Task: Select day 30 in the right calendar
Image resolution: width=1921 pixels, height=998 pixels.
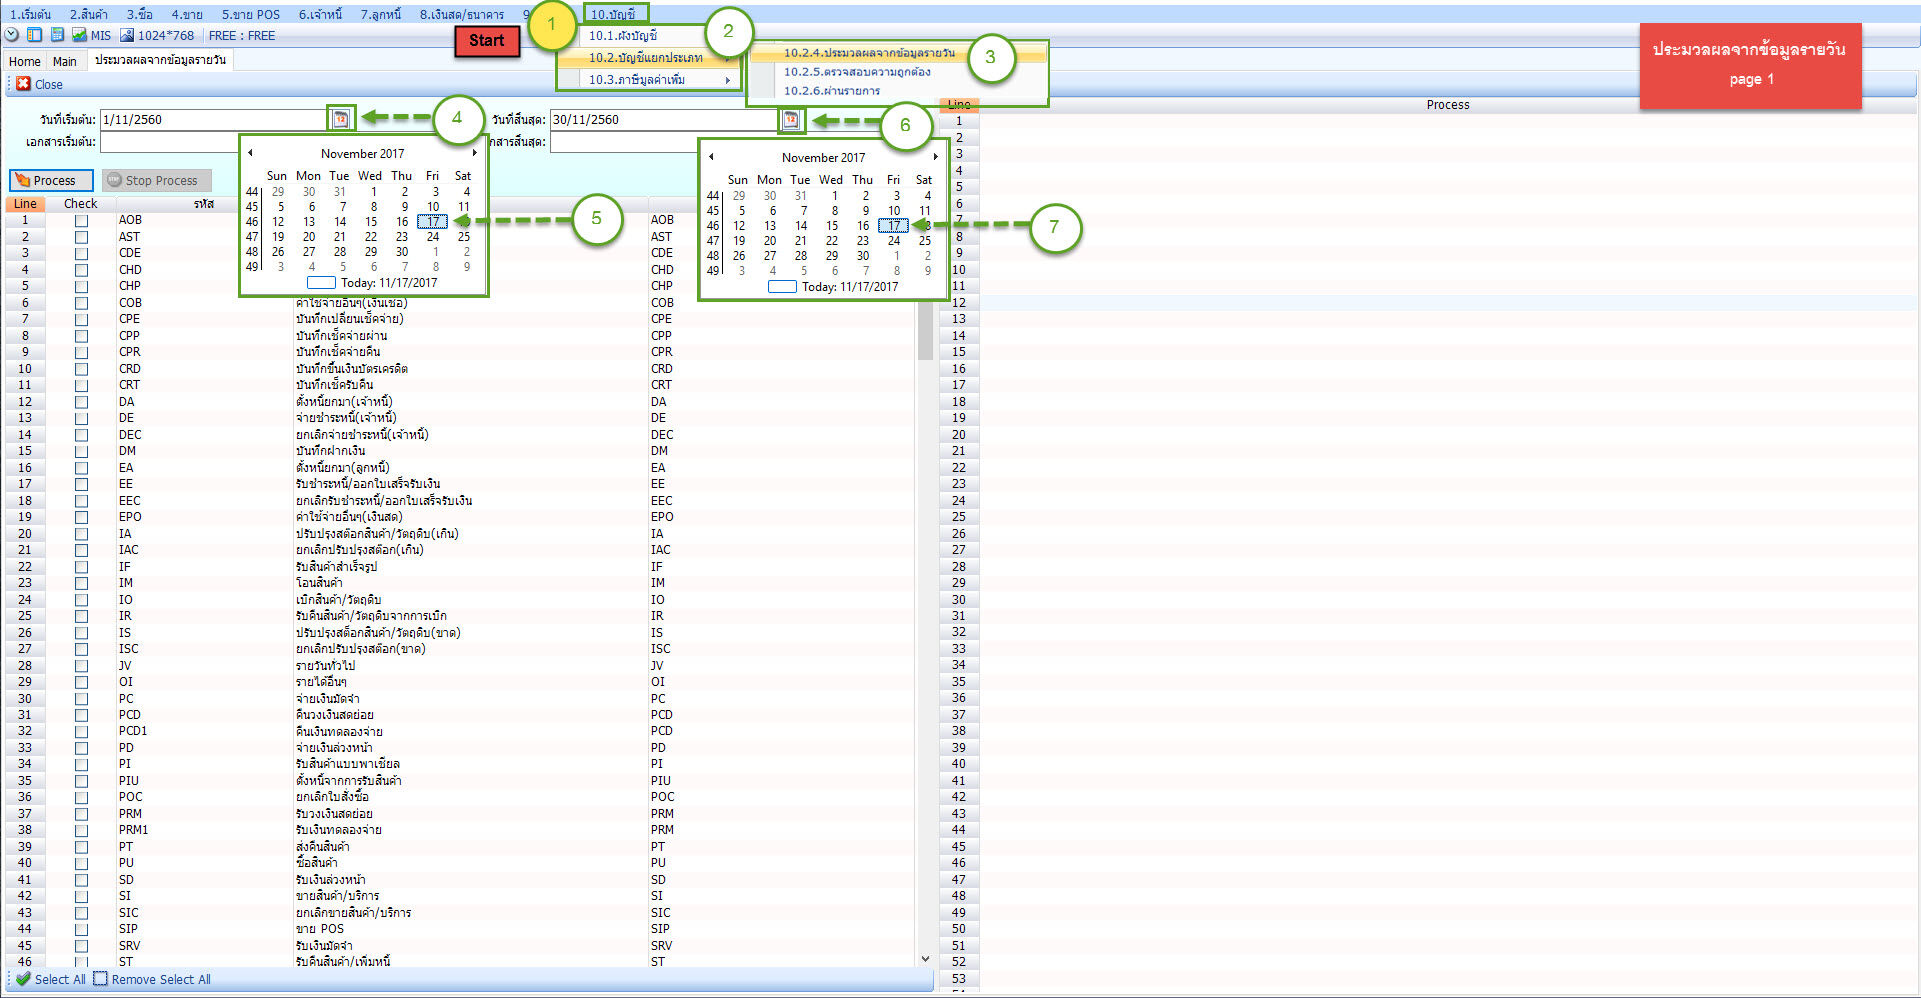Action: (x=862, y=256)
